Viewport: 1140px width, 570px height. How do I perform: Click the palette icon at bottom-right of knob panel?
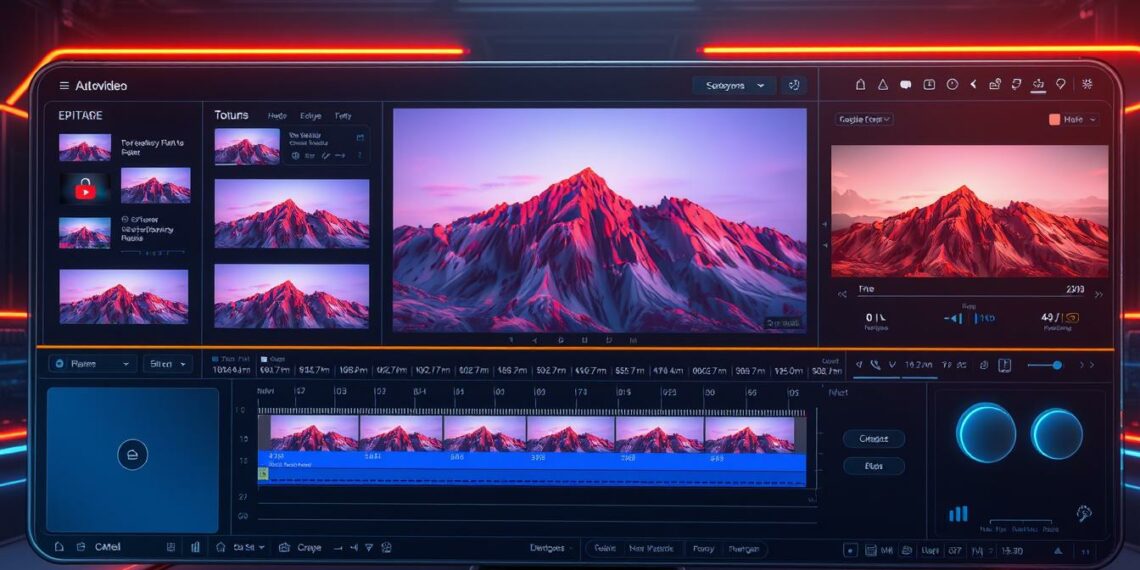(1084, 513)
